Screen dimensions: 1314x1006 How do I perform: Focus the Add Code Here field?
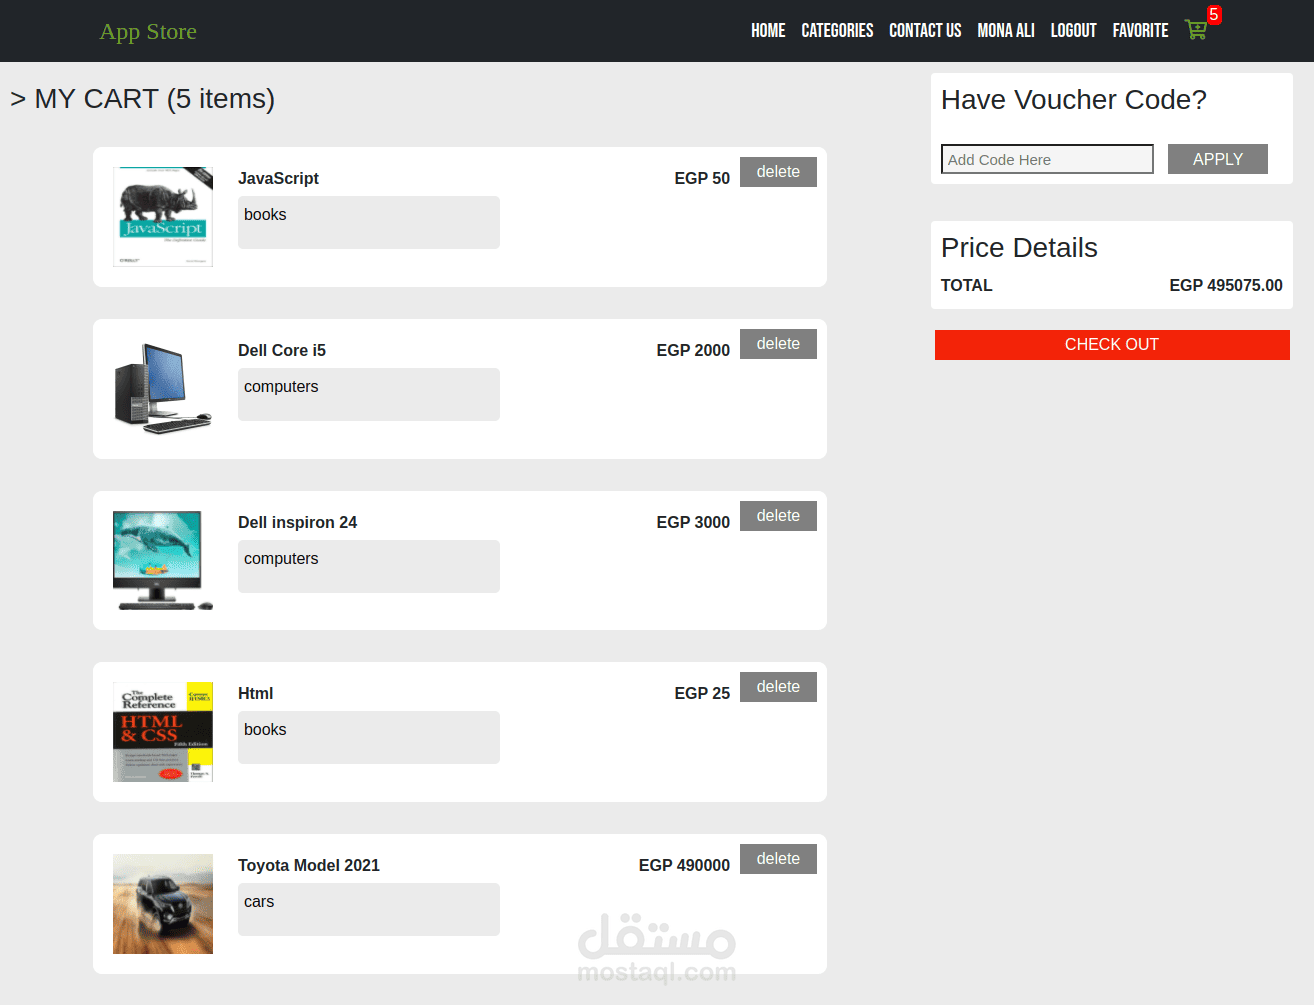pos(1047,159)
